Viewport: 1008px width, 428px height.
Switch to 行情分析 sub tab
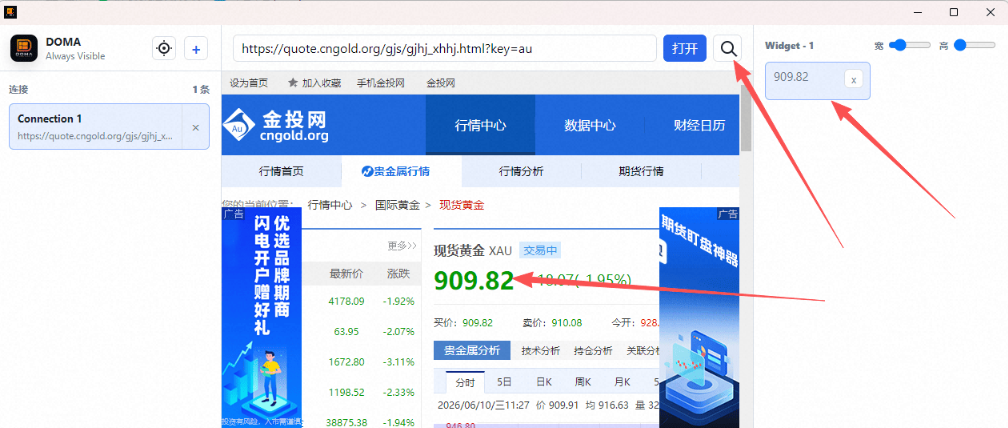click(521, 172)
